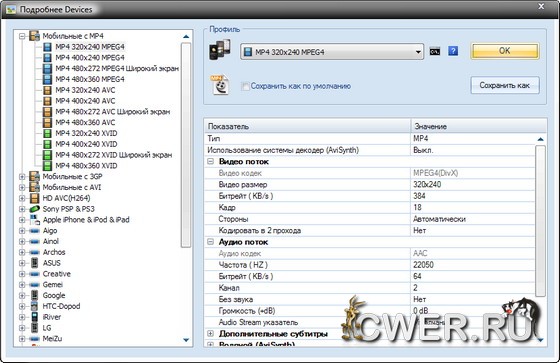Click the MP4 400x240 AVC orange icon
This screenshot has height=363, width=560.
47,101
